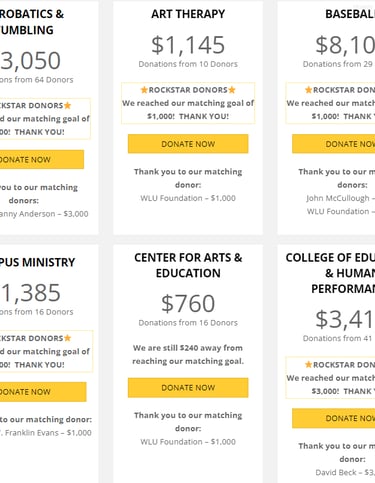Click the $760 donation total
The width and height of the screenshot is (375, 483).
pyautogui.click(x=188, y=303)
